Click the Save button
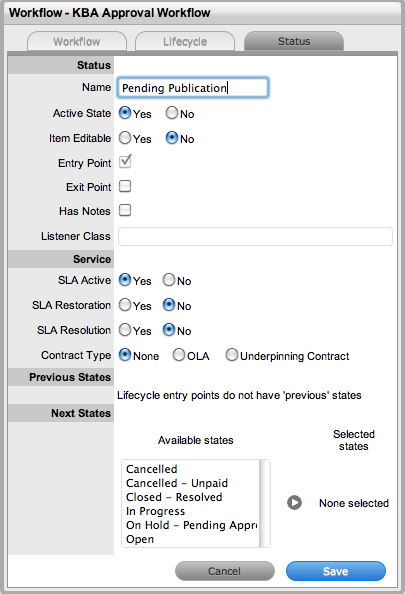This screenshot has height=594, width=405. click(x=336, y=571)
